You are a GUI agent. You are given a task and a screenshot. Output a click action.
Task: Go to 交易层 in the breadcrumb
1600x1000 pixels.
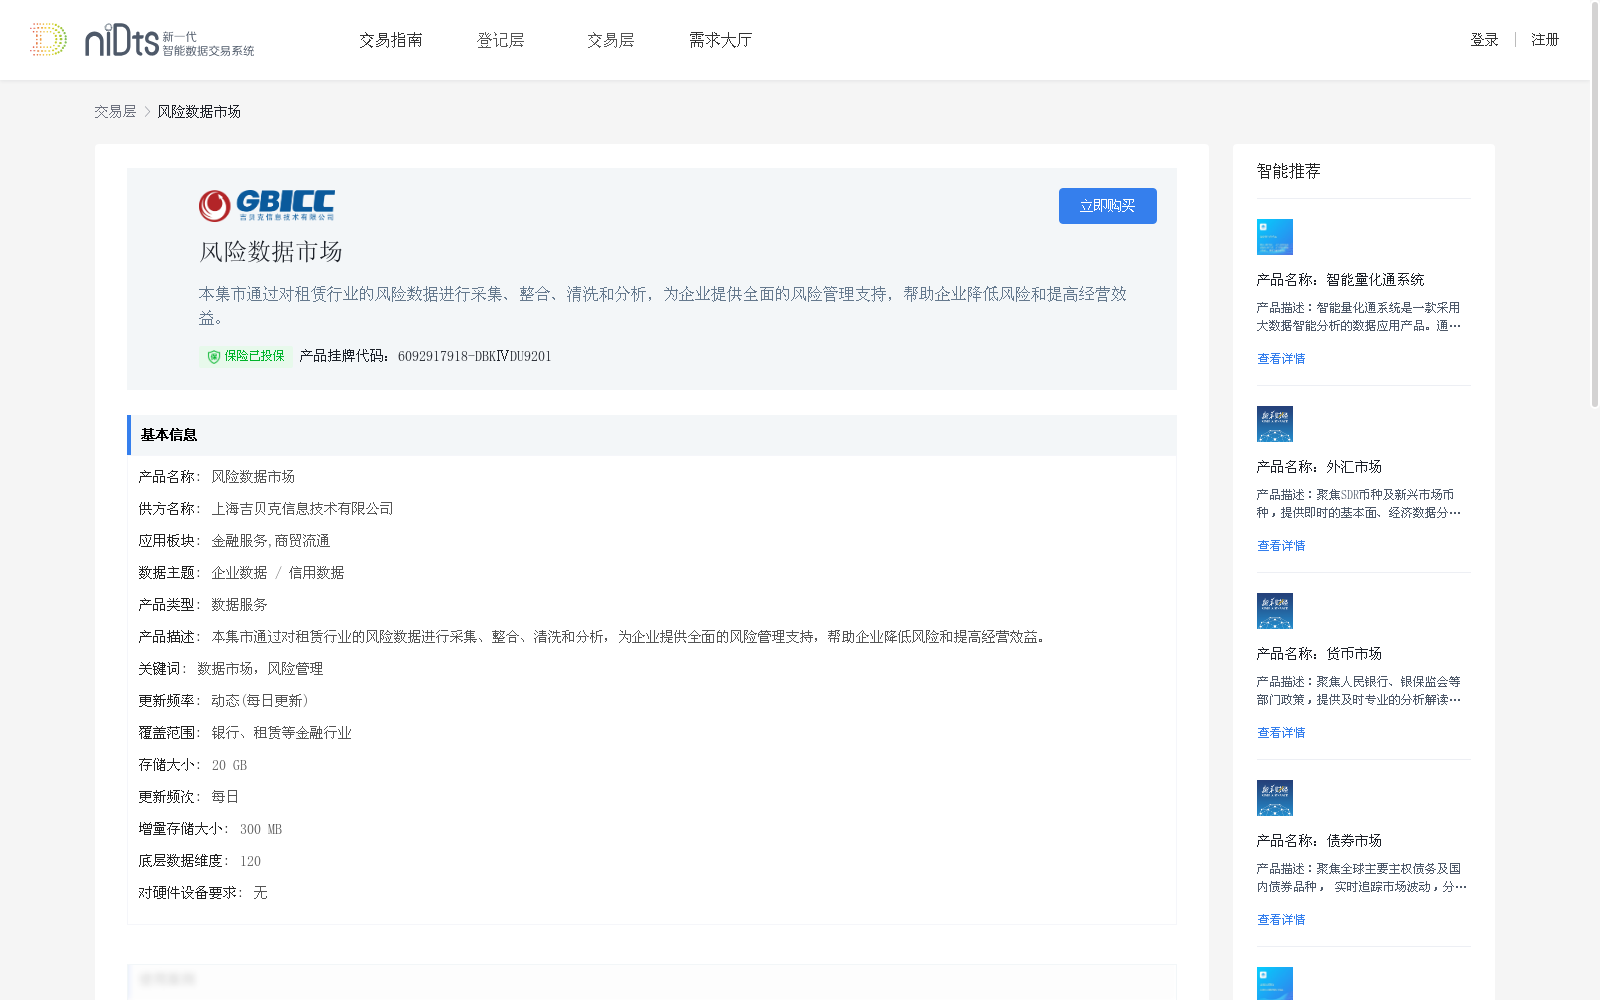[x=115, y=112]
